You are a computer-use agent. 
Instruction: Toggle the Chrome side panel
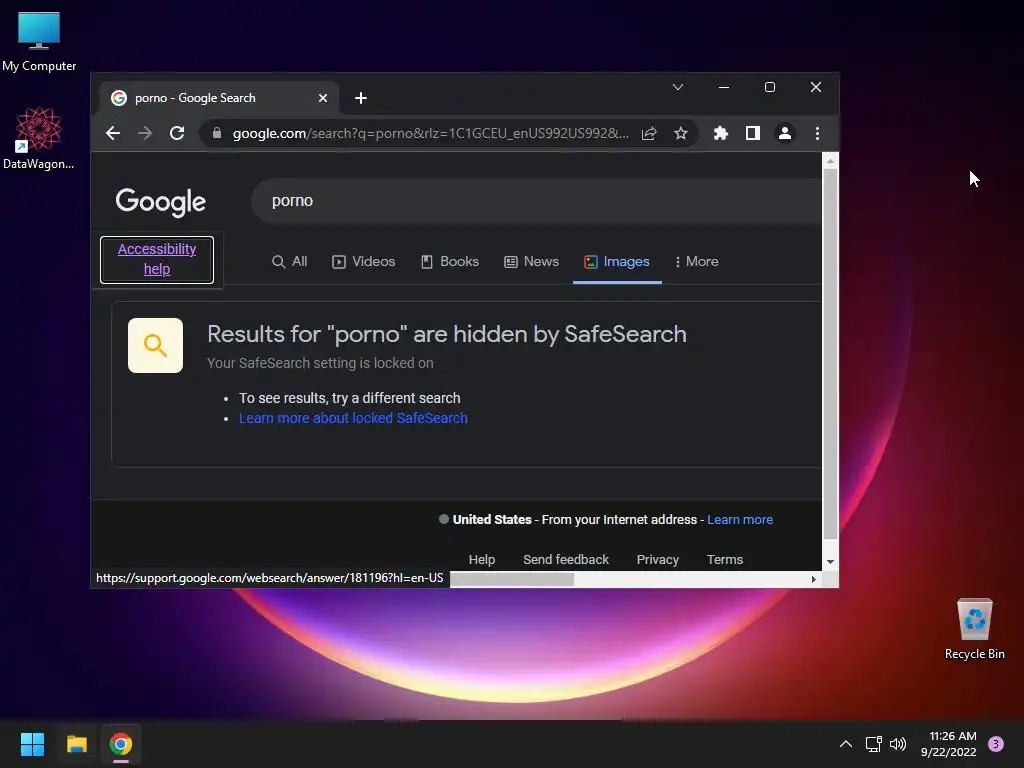point(753,133)
